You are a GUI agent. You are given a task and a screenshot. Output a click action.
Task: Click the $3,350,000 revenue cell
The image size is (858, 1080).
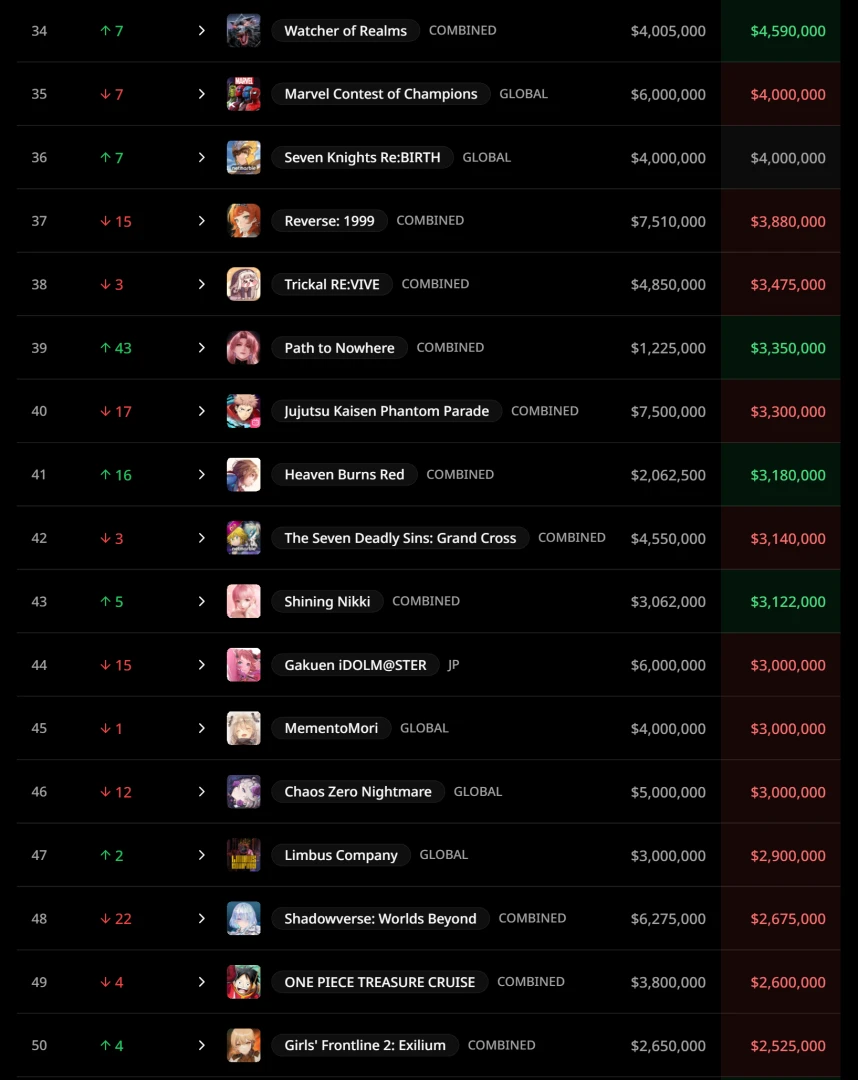tap(788, 348)
